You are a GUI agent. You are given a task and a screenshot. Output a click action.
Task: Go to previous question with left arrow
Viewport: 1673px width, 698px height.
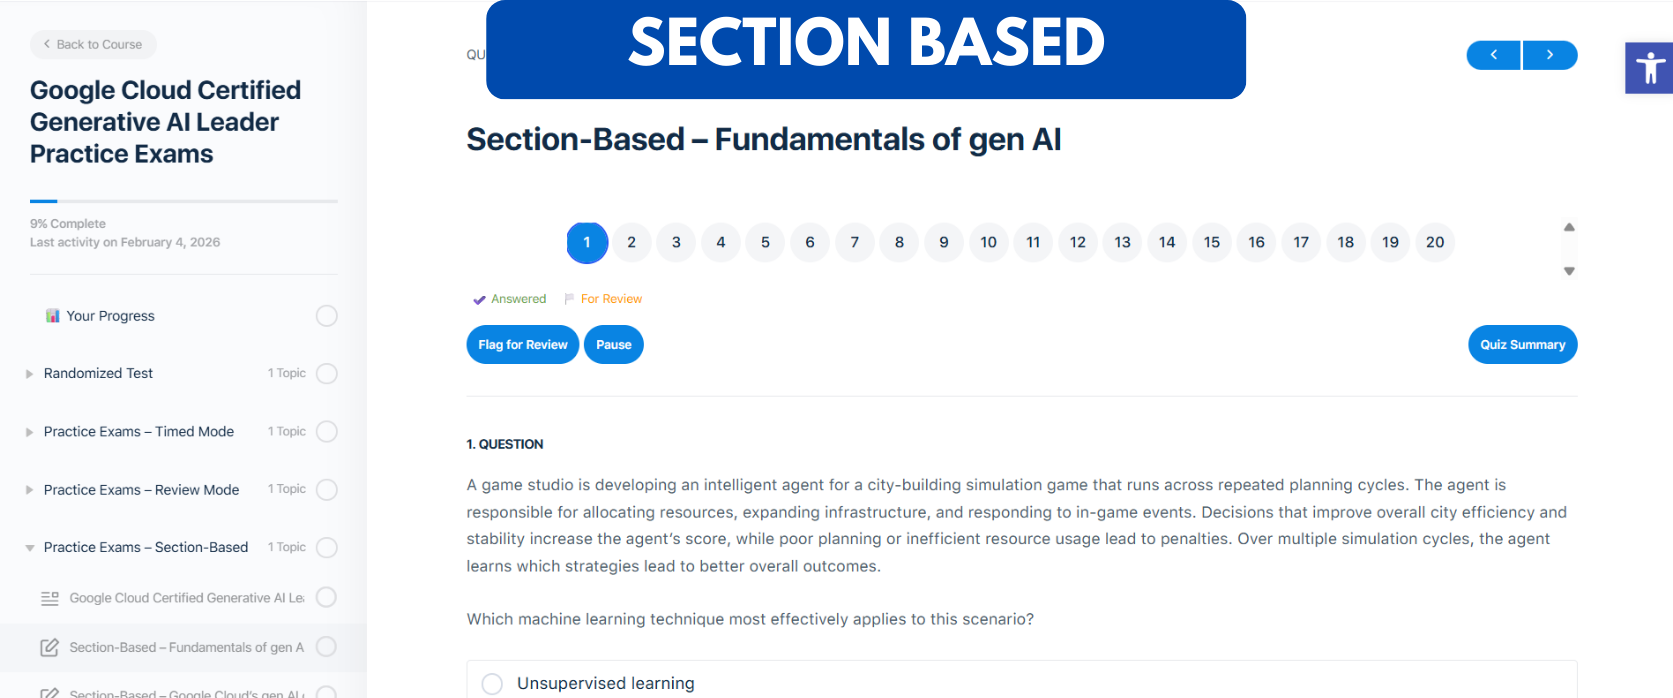pyautogui.click(x=1493, y=55)
